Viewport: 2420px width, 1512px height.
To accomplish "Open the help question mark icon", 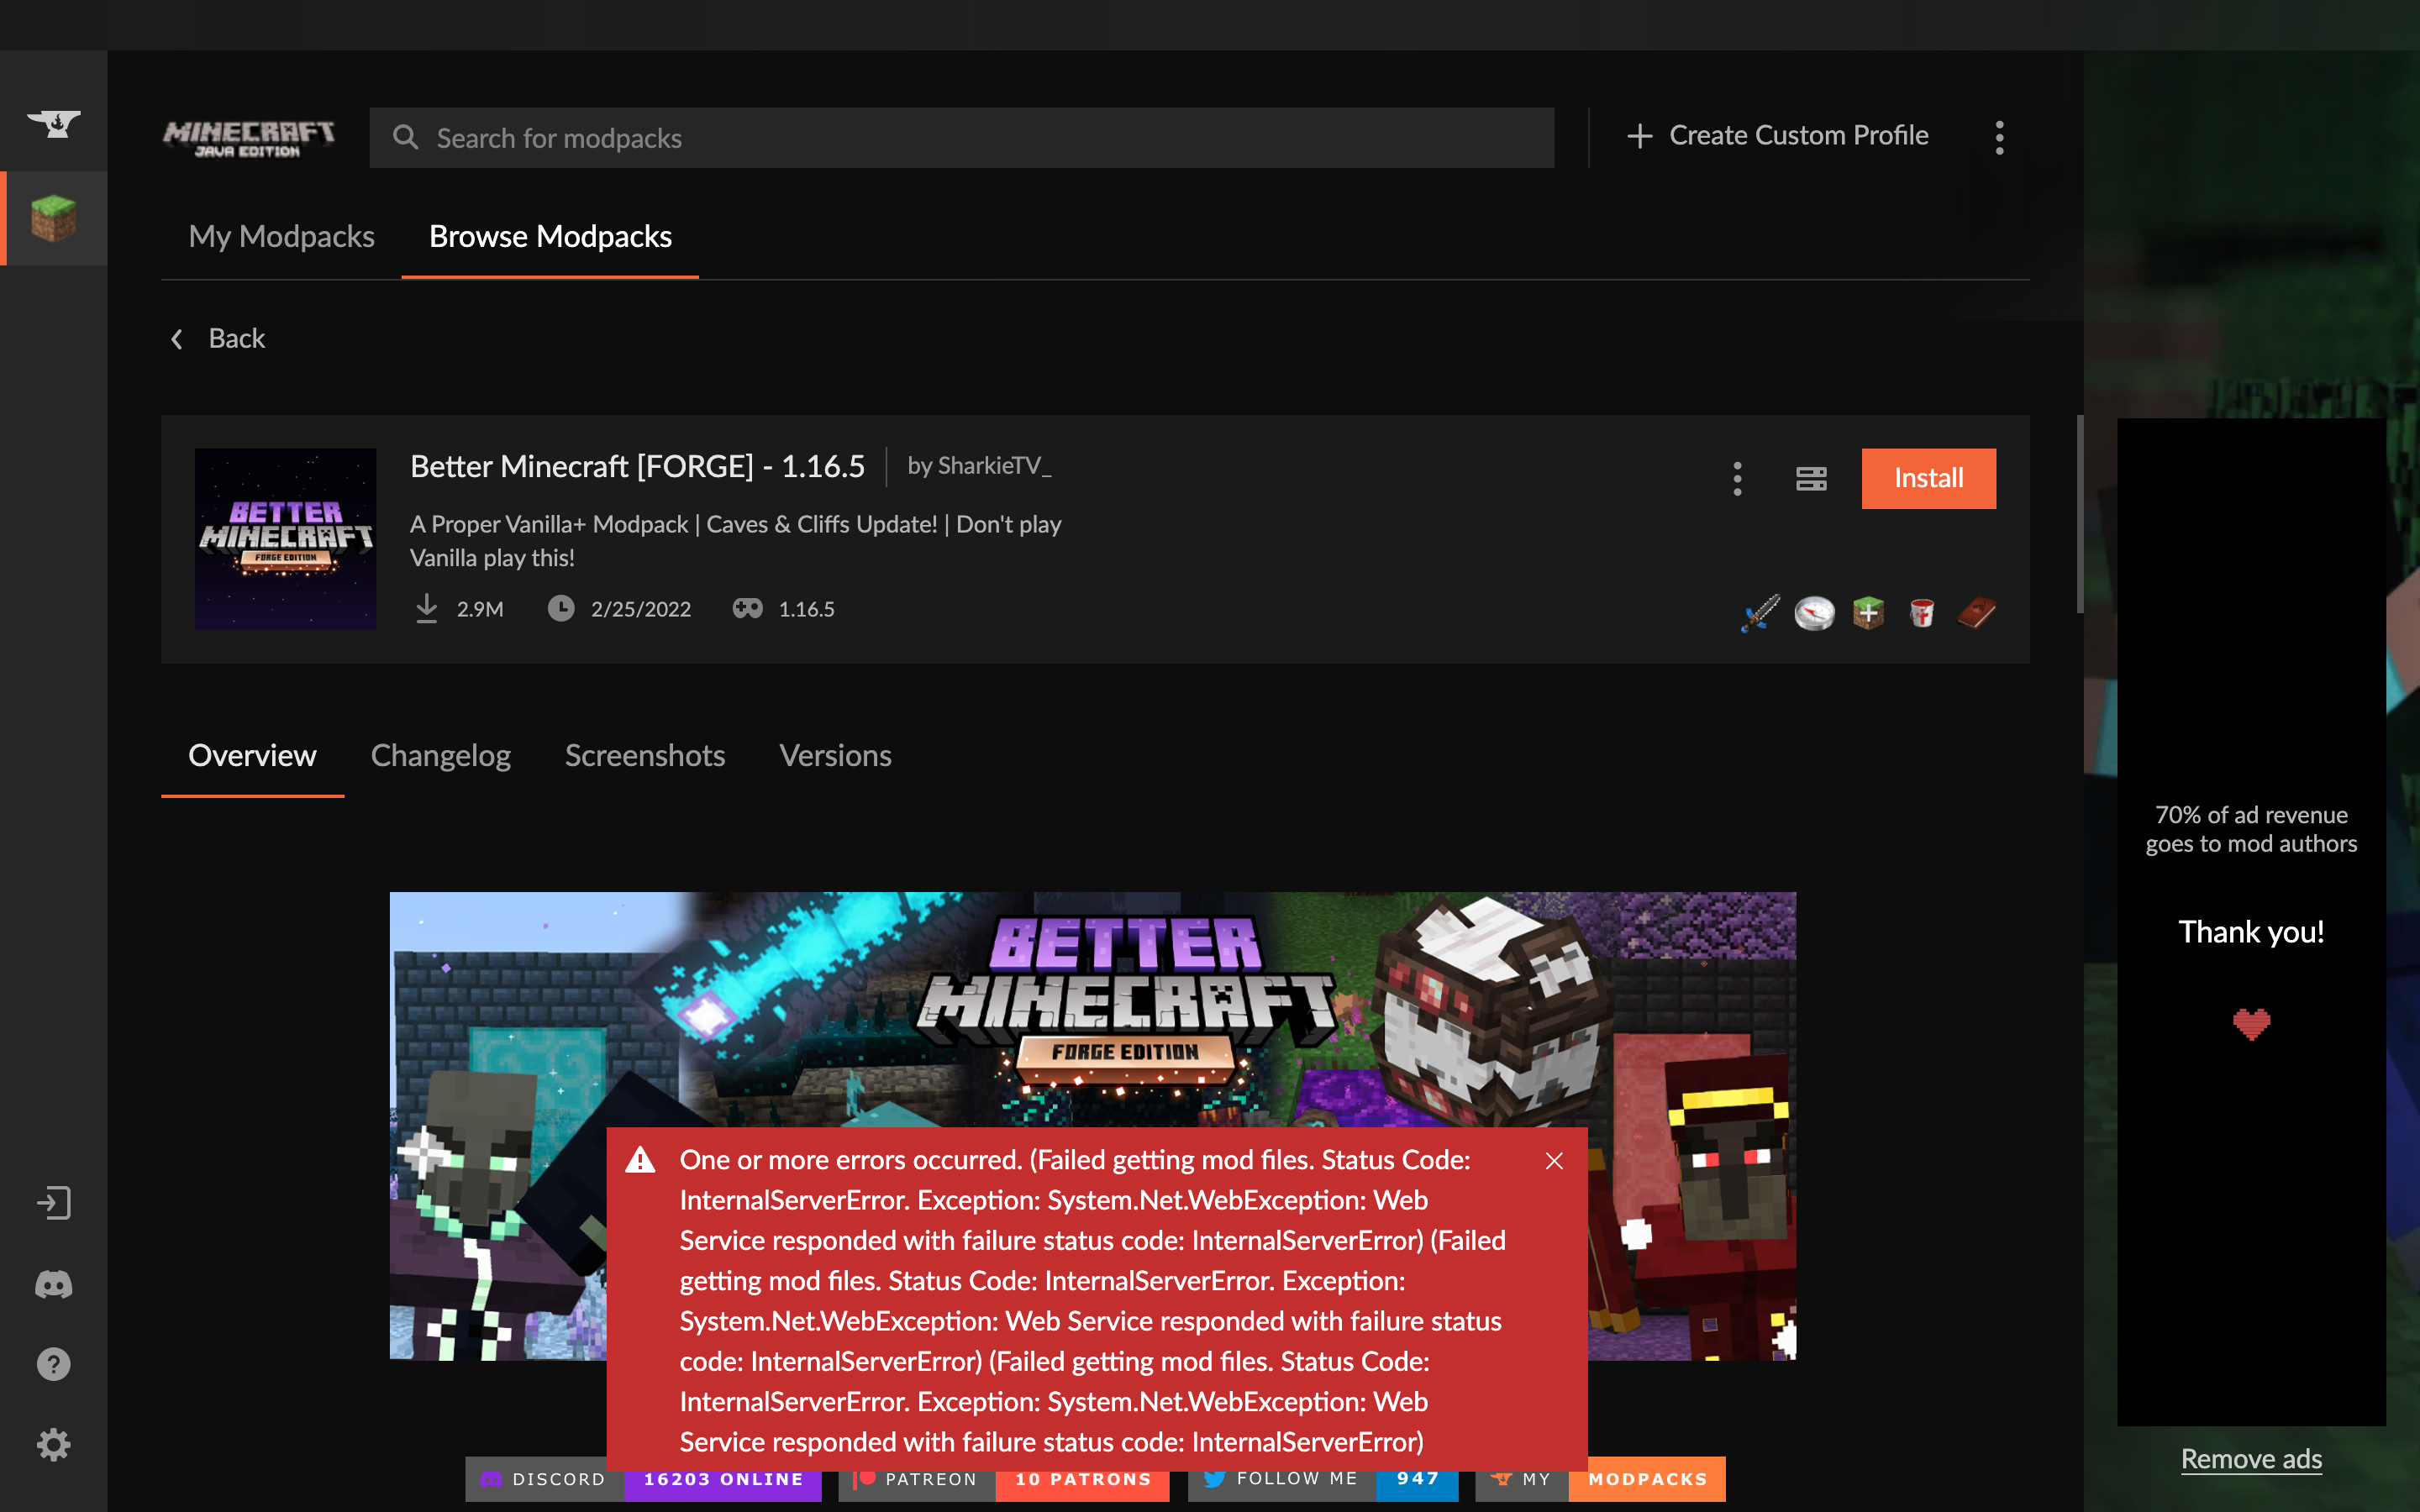I will click(54, 1364).
